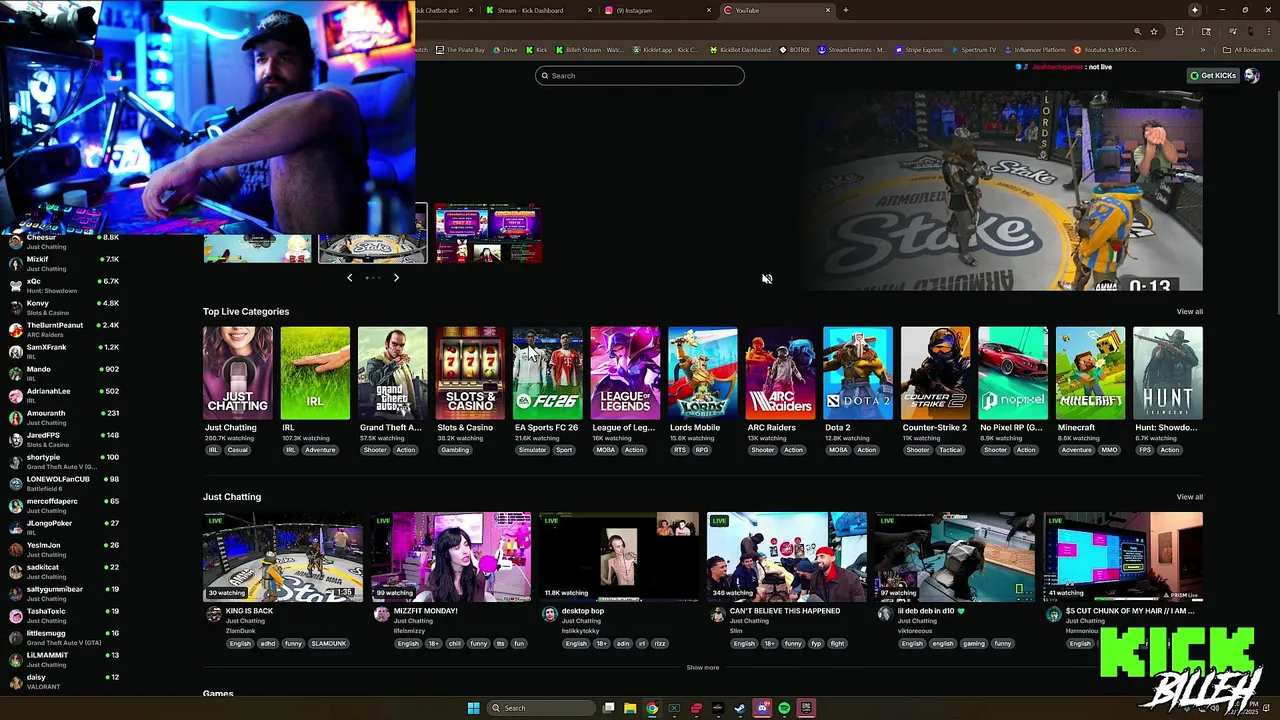Open the League of Legends category card
Image resolution: width=1280 pixels, height=720 pixels.
click(x=625, y=373)
